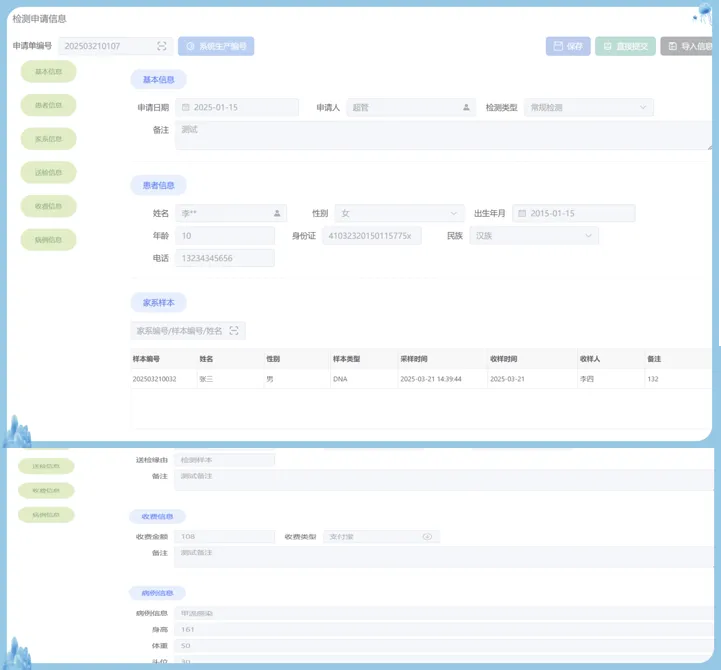Select the green 家系信息 sidebar button
This screenshot has width=722, height=670.
tap(48, 139)
